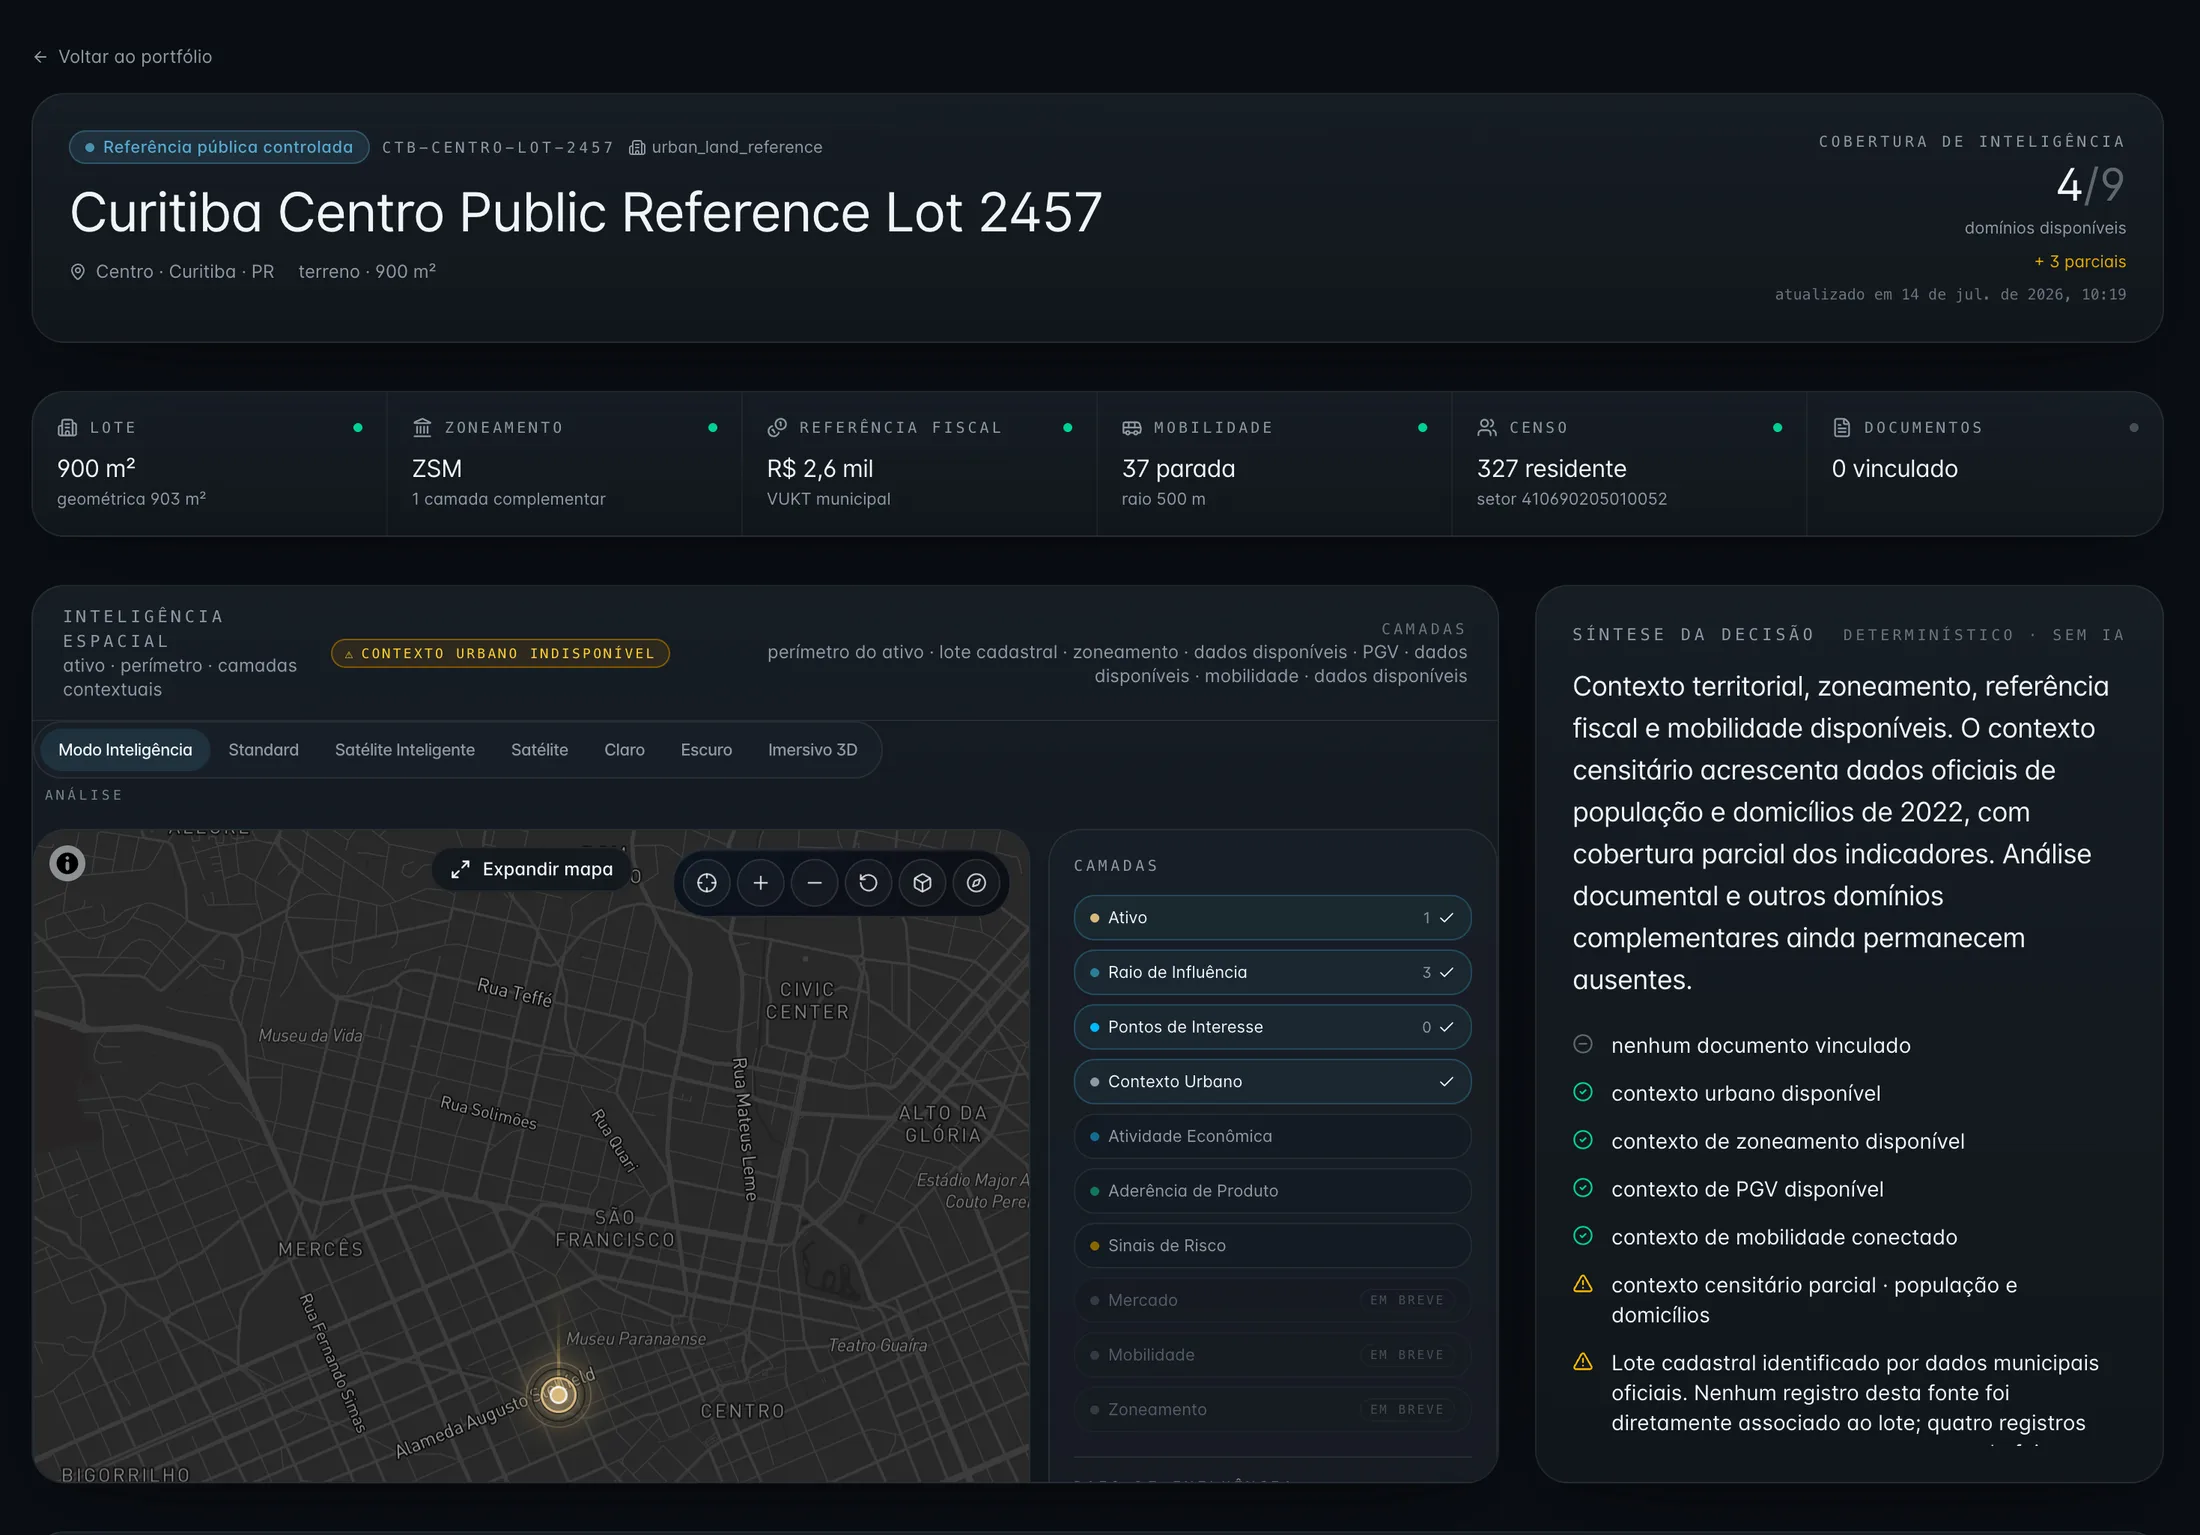This screenshot has height=1535, width=2200.
Task: Enable the Atividade Econômica layer
Action: pyautogui.click(x=1272, y=1136)
